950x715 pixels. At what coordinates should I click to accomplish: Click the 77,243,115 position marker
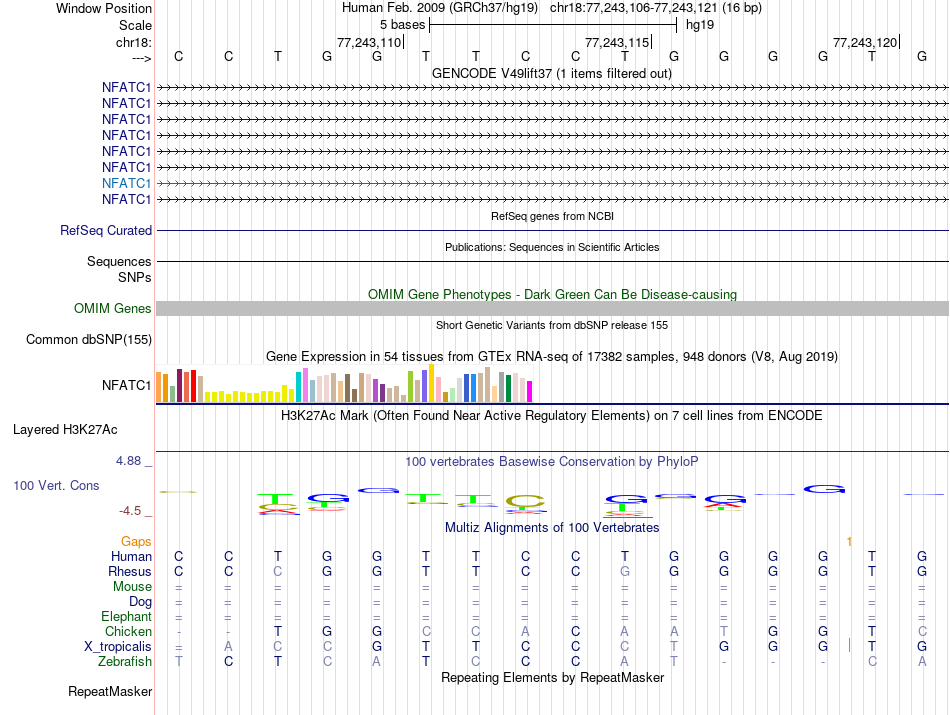pos(617,42)
